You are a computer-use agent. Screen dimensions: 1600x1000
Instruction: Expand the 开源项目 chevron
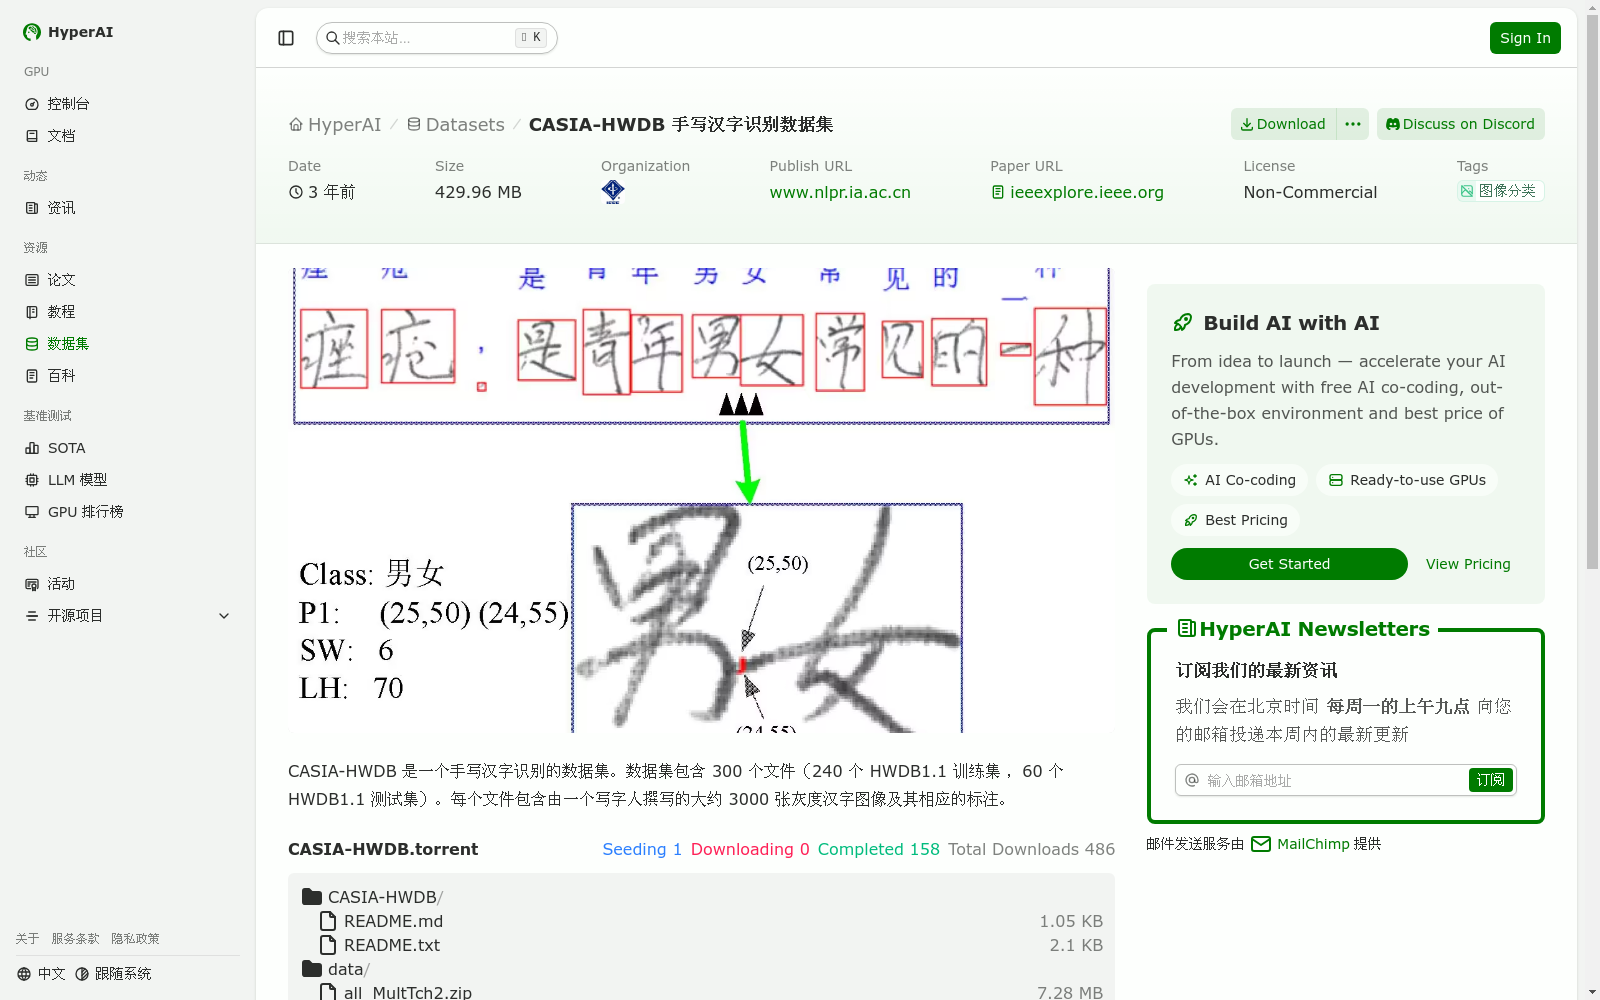click(x=224, y=616)
